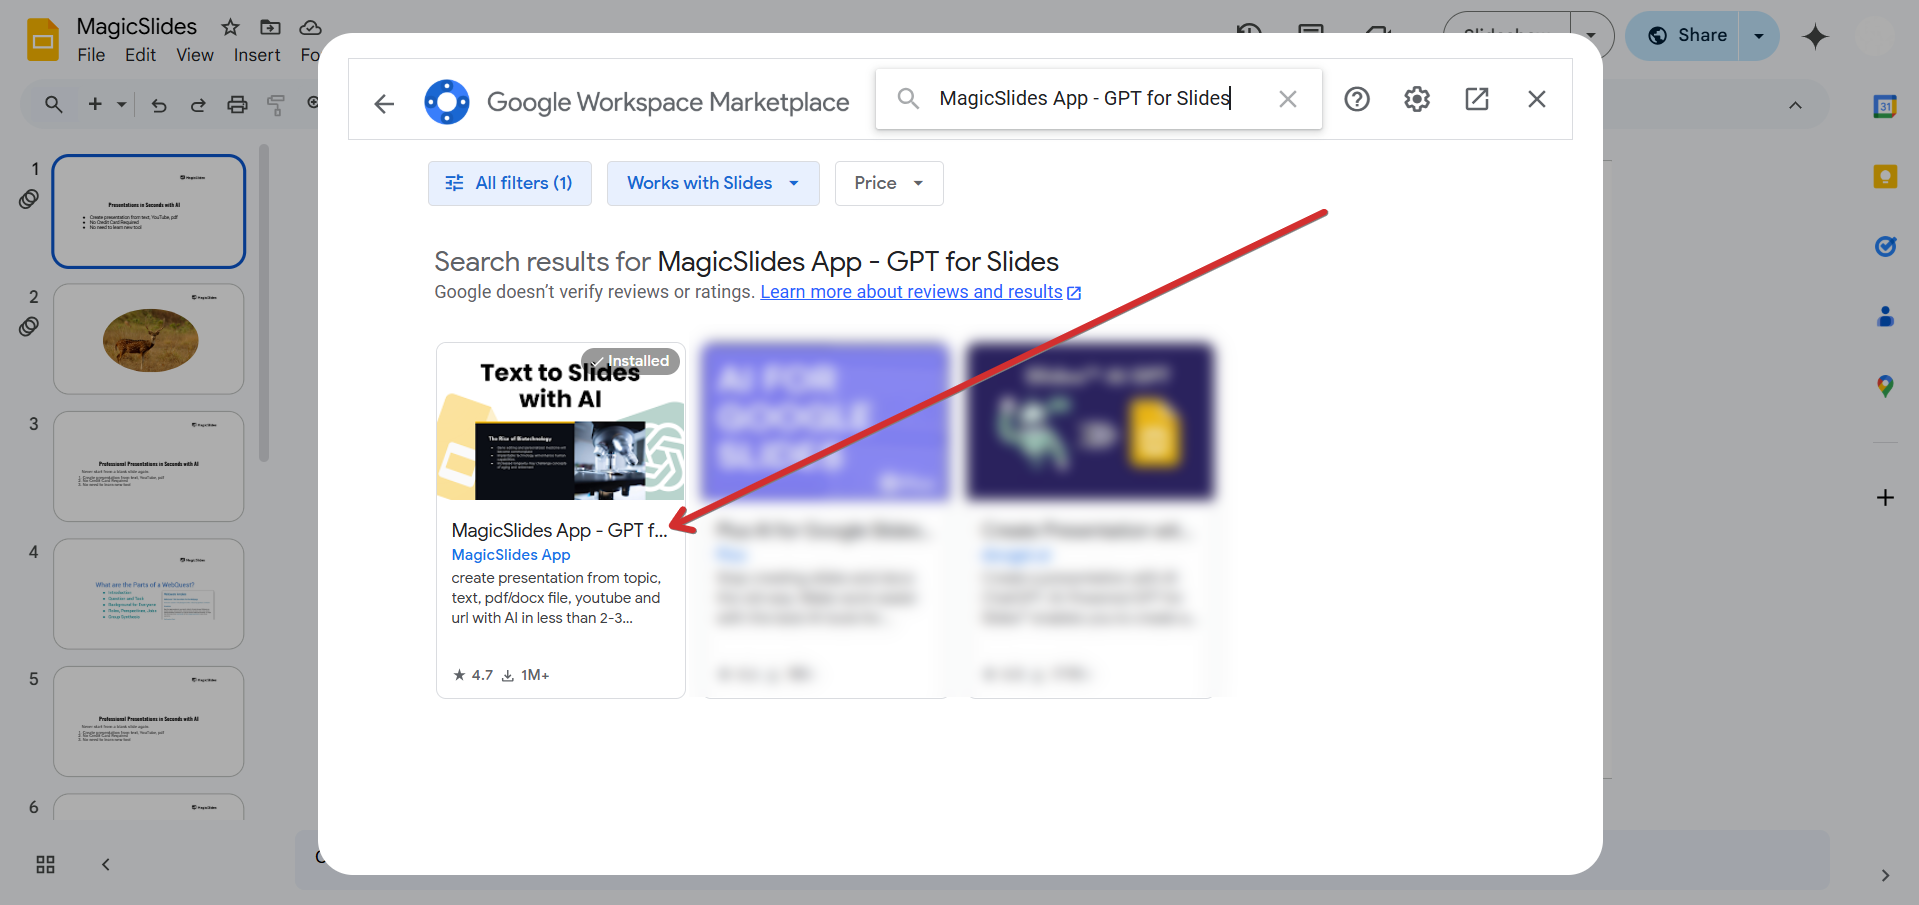Clear the Marketplace search field
Screen dimensions: 1919x905
click(x=1288, y=99)
